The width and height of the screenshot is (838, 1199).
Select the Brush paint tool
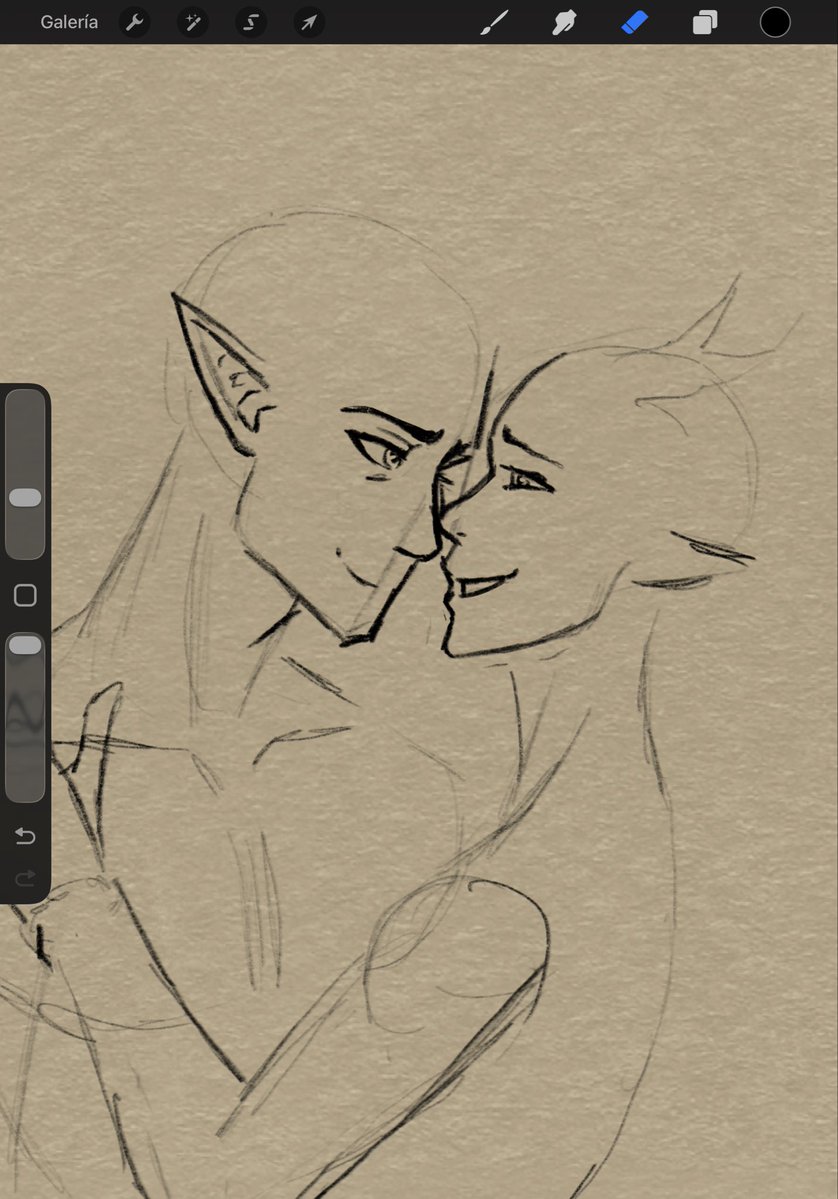(x=495, y=22)
